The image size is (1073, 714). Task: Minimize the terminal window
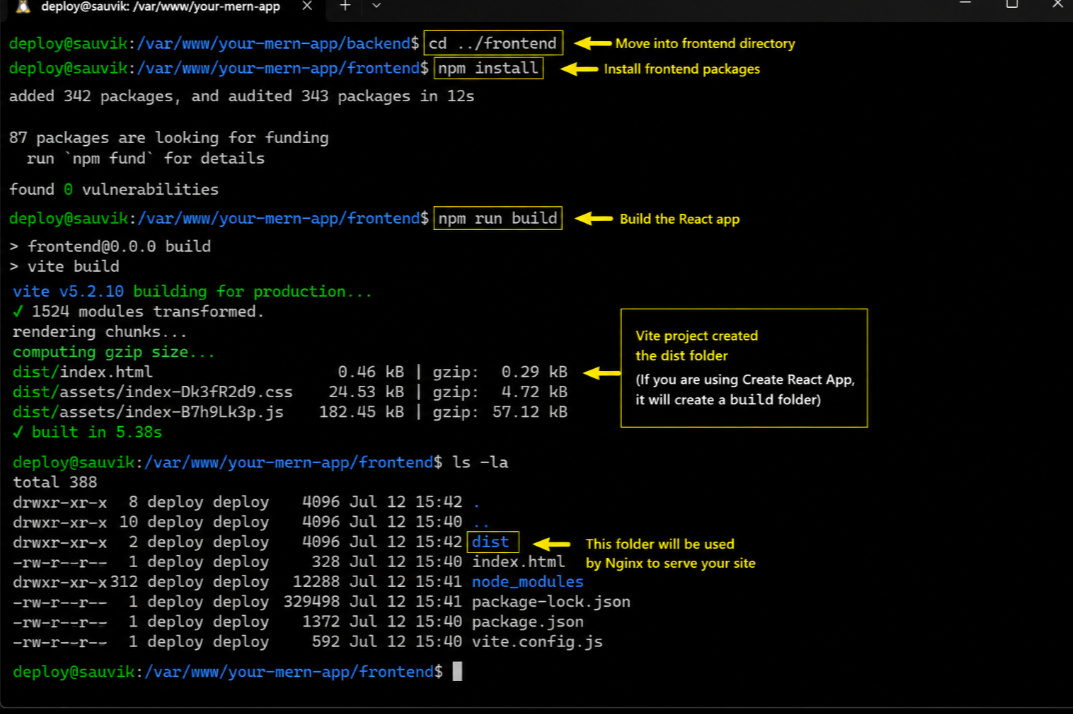point(966,4)
